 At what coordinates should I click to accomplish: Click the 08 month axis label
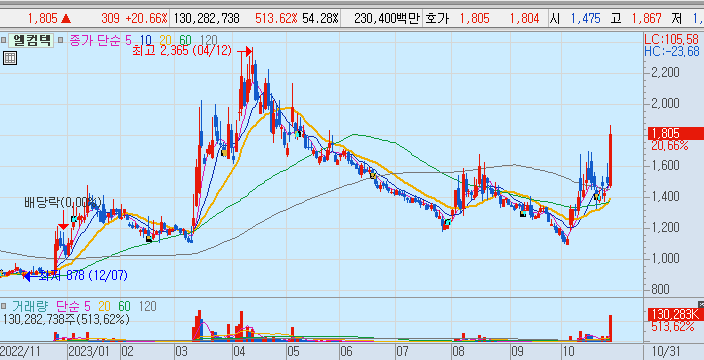tap(459, 350)
